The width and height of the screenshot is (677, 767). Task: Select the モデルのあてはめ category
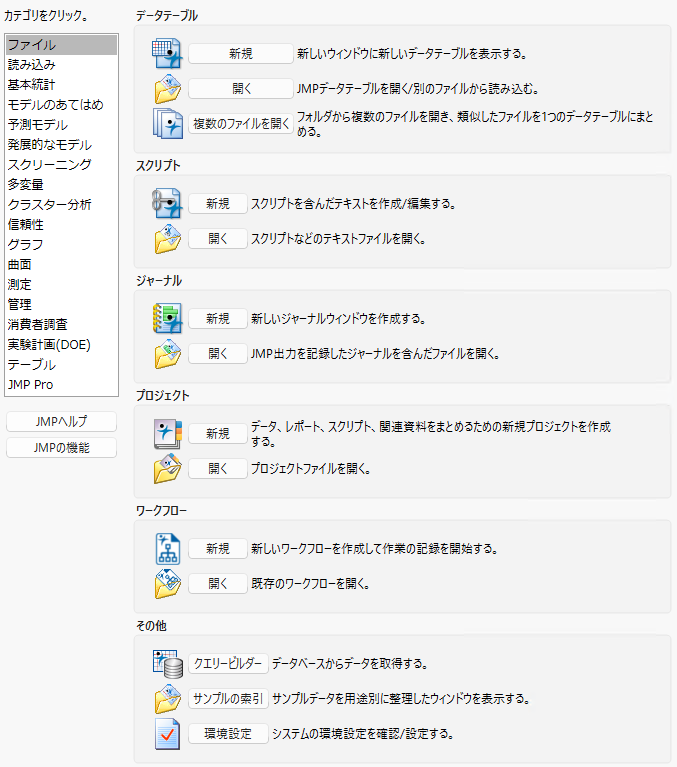[x=62, y=105]
